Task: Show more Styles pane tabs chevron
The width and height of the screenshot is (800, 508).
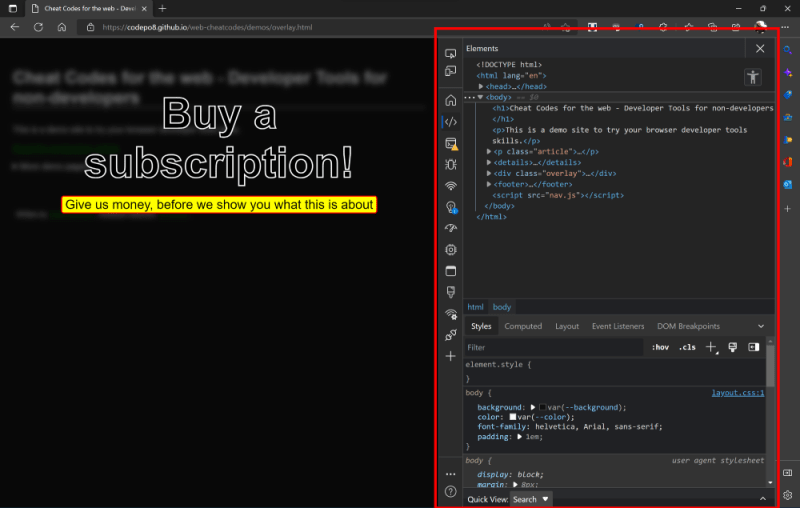Action: pyautogui.click(x=761, y=326)
